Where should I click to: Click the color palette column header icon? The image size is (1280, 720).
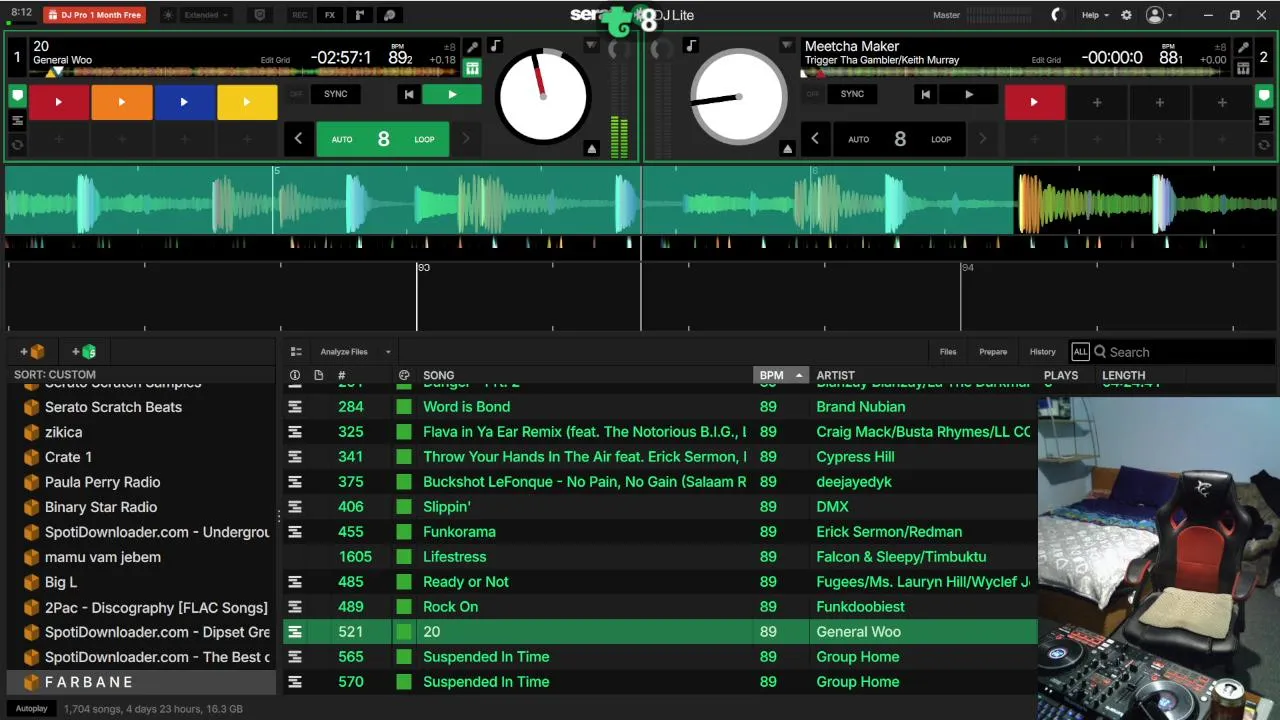(404, 375)
